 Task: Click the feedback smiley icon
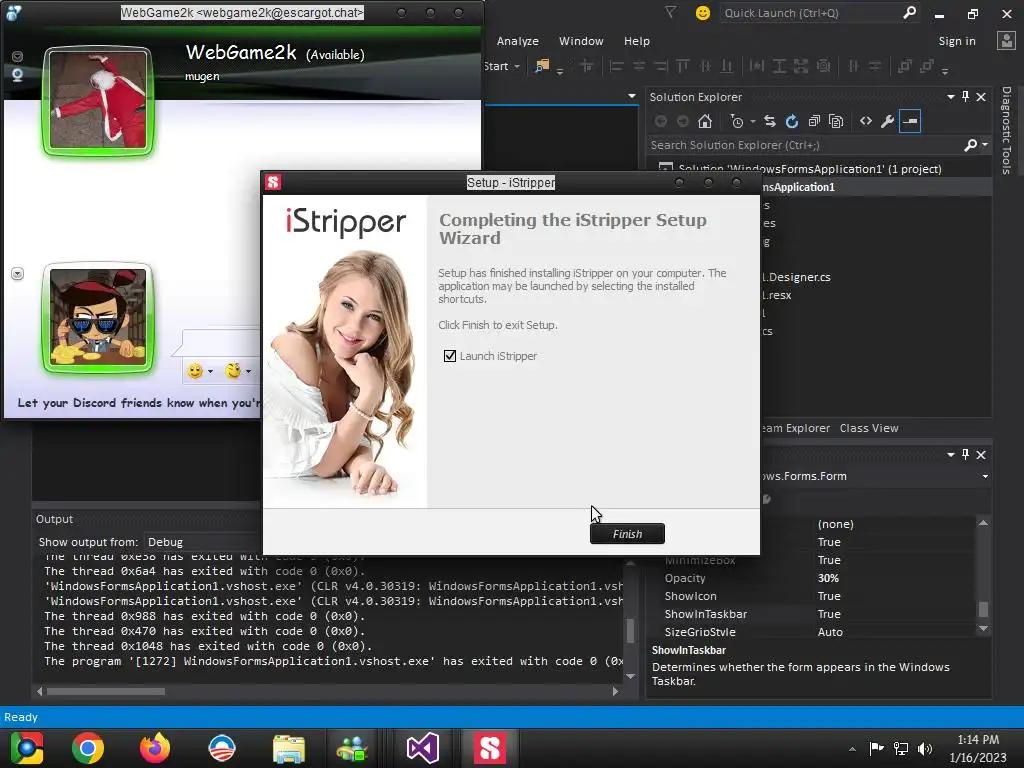tap(703, 13)
